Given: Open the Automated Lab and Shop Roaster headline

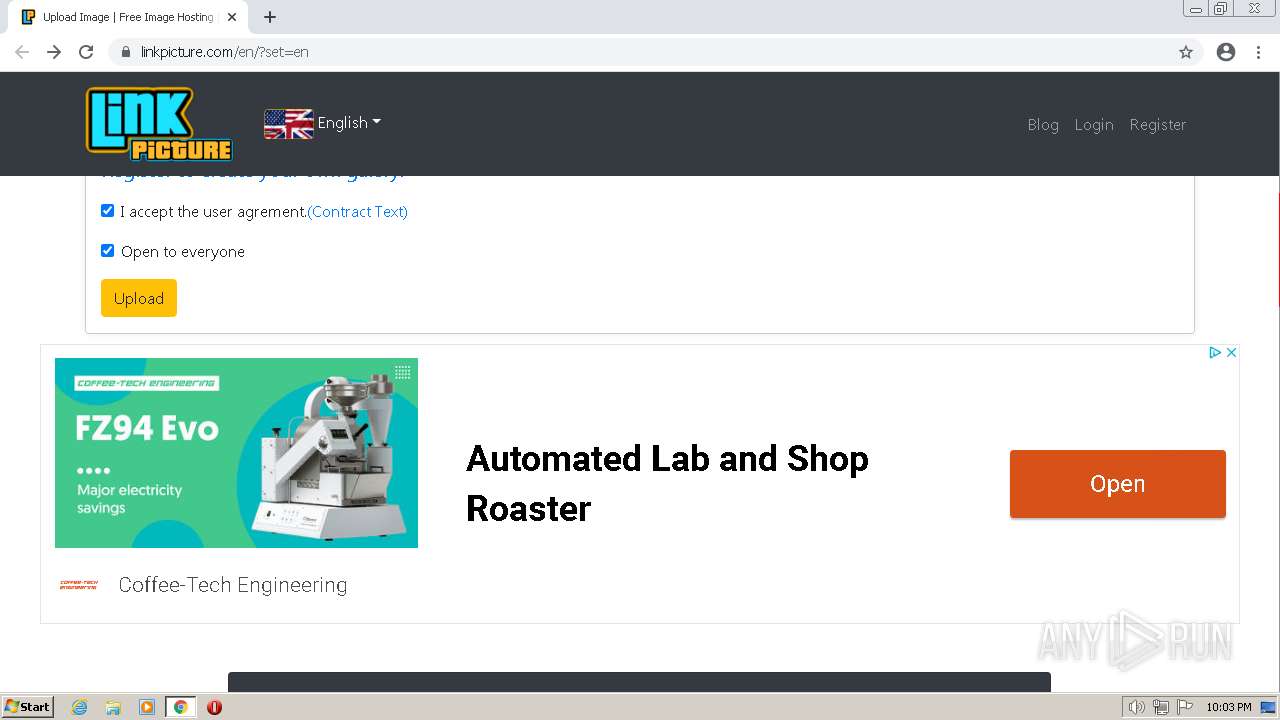Looking at the screenshot, I should coord(667,484).
